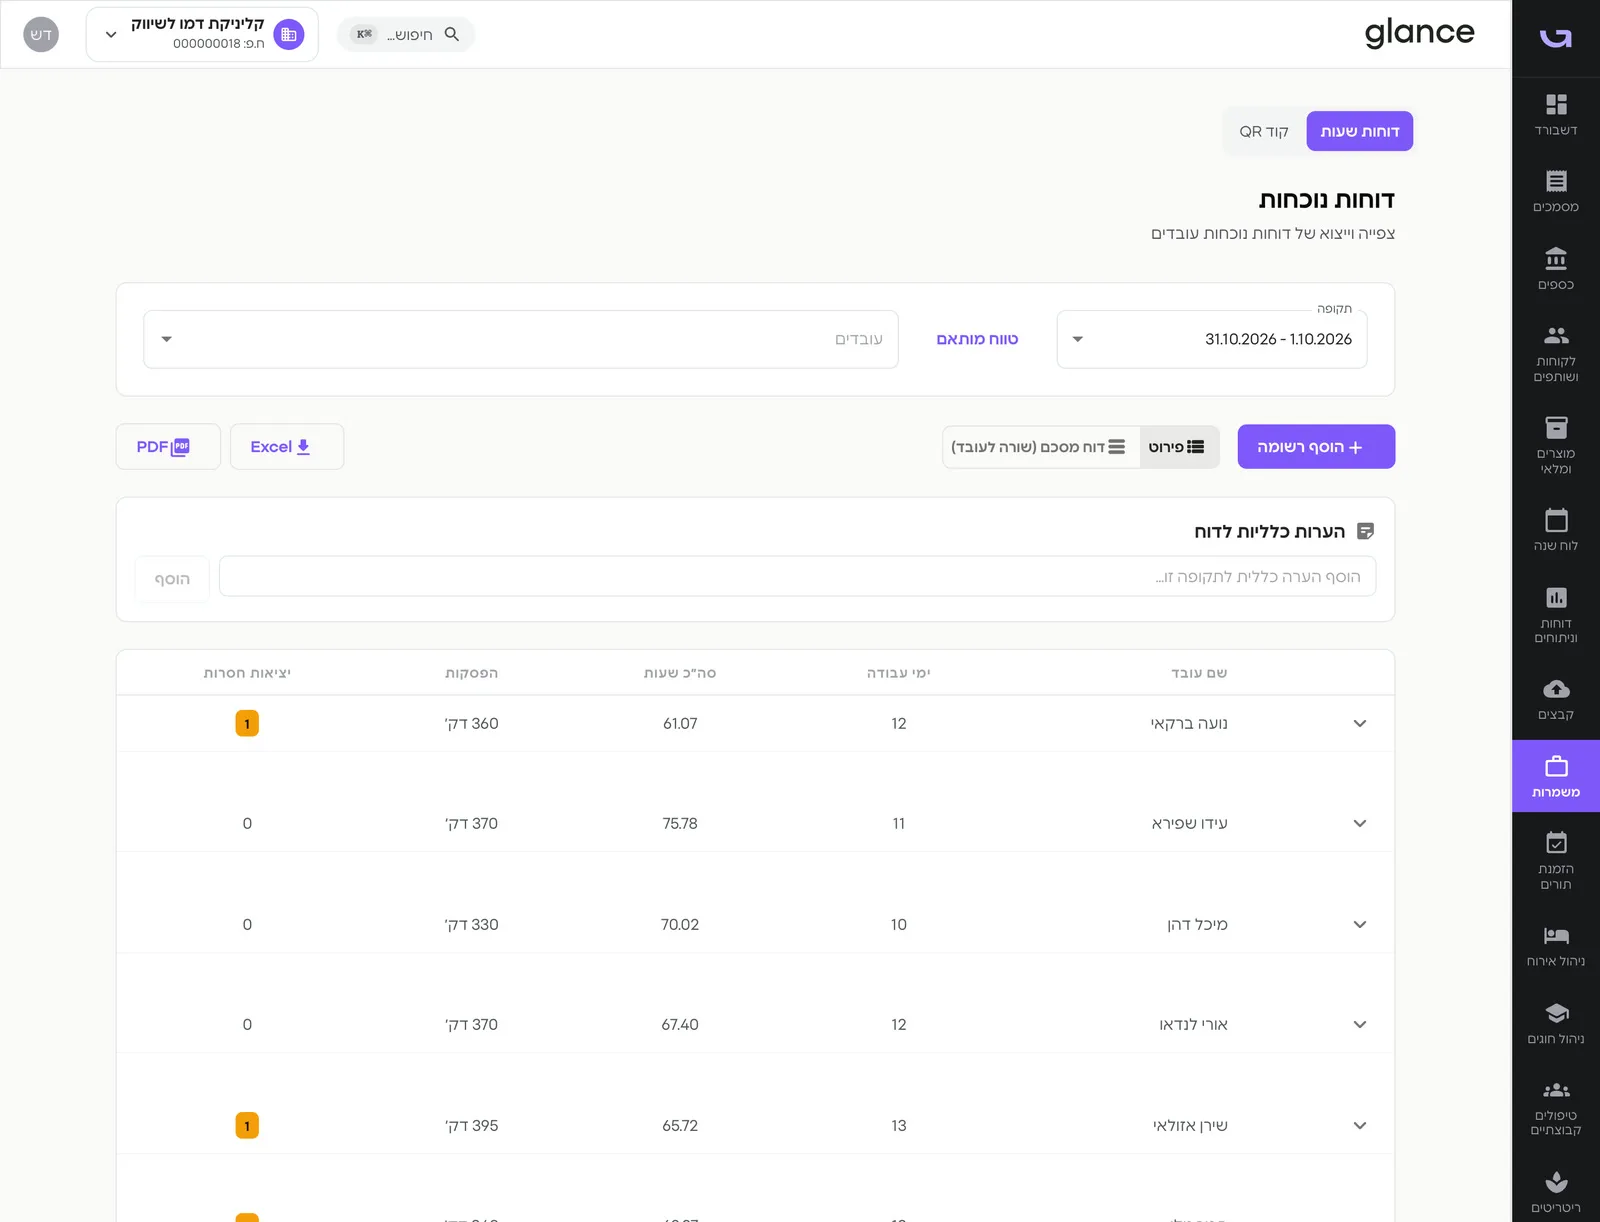Switch to דוח מסכם summary view
Image resolution: width=1600 pixels, height=1222 pixels.
click(1040, 447)
